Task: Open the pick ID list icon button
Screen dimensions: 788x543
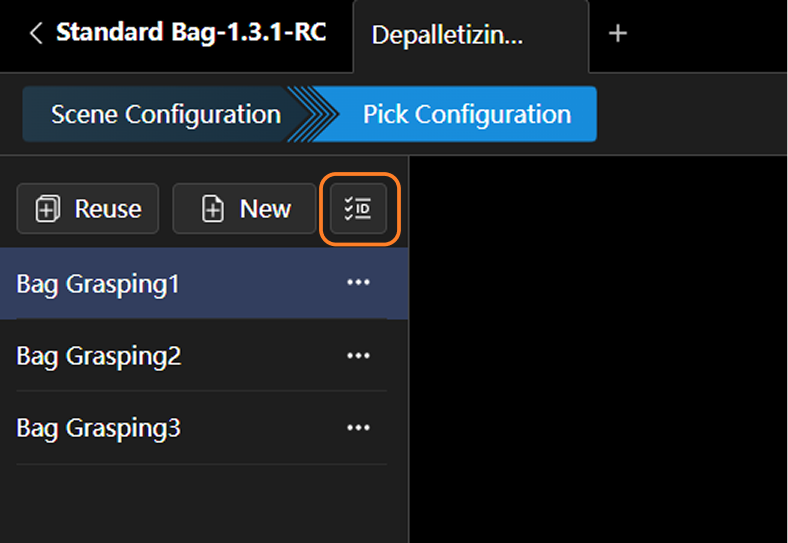Action: (x=358, y=209)
